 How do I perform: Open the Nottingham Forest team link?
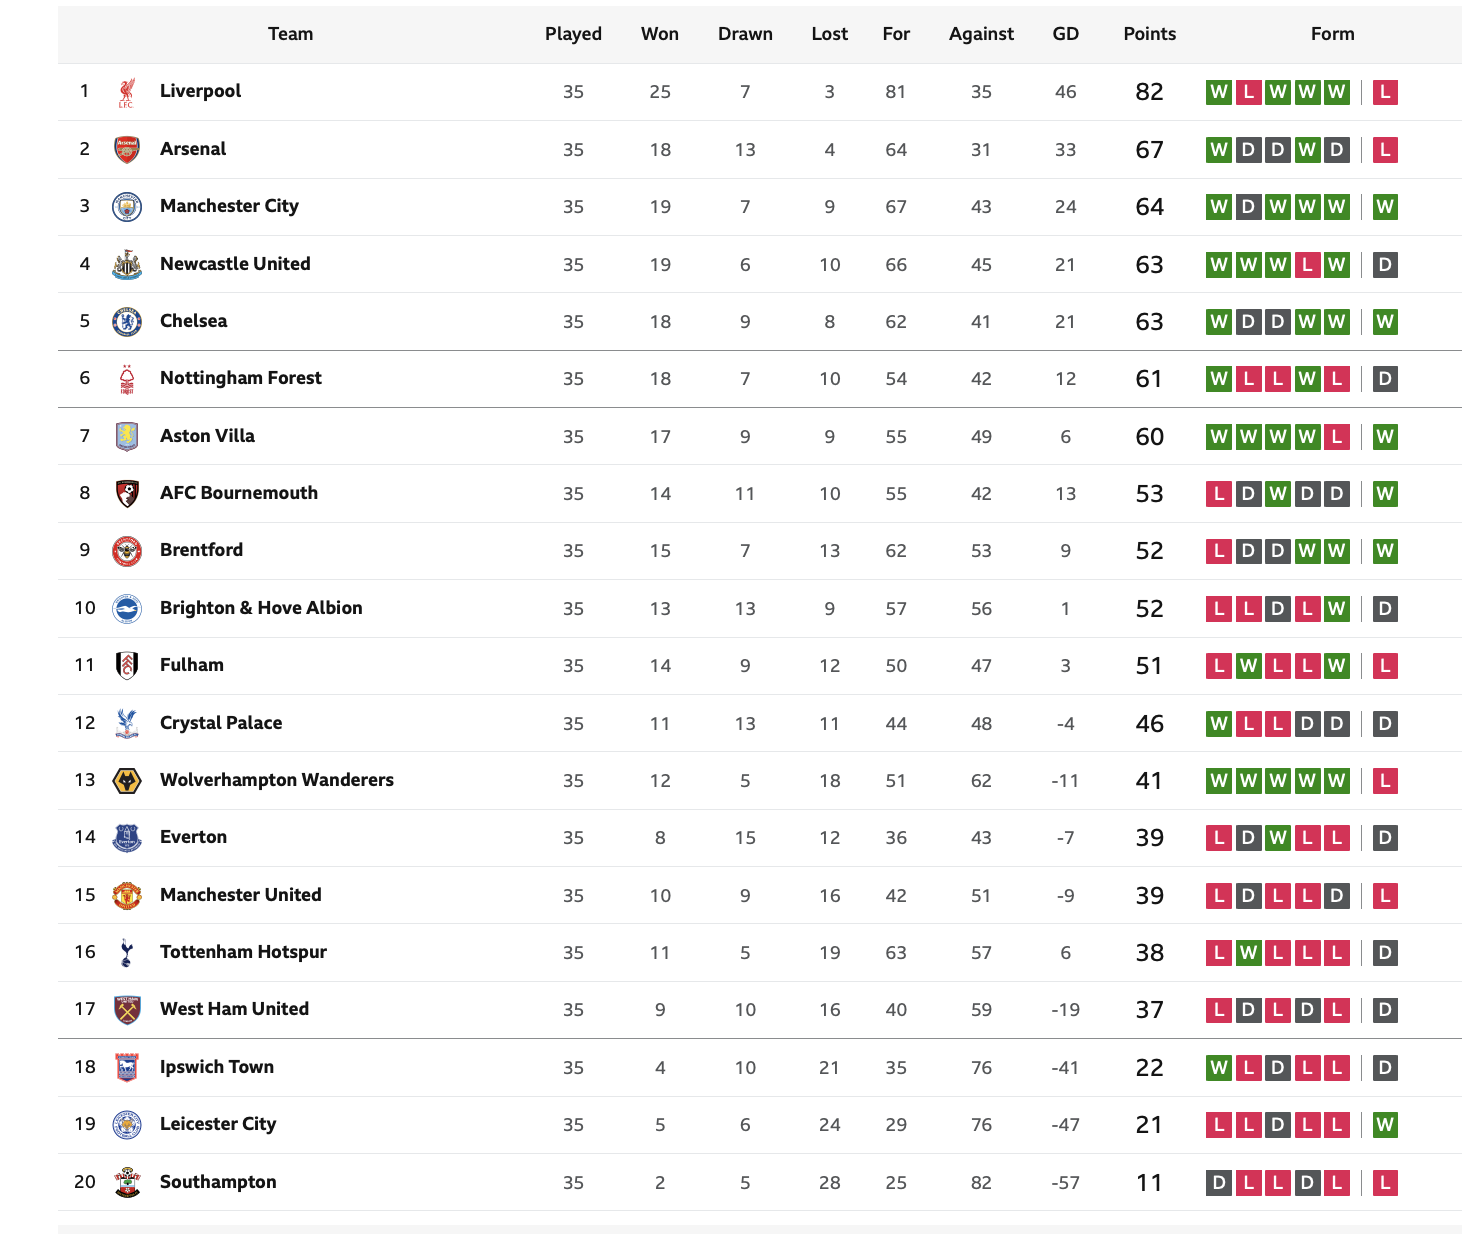click(x=241, y=378)
